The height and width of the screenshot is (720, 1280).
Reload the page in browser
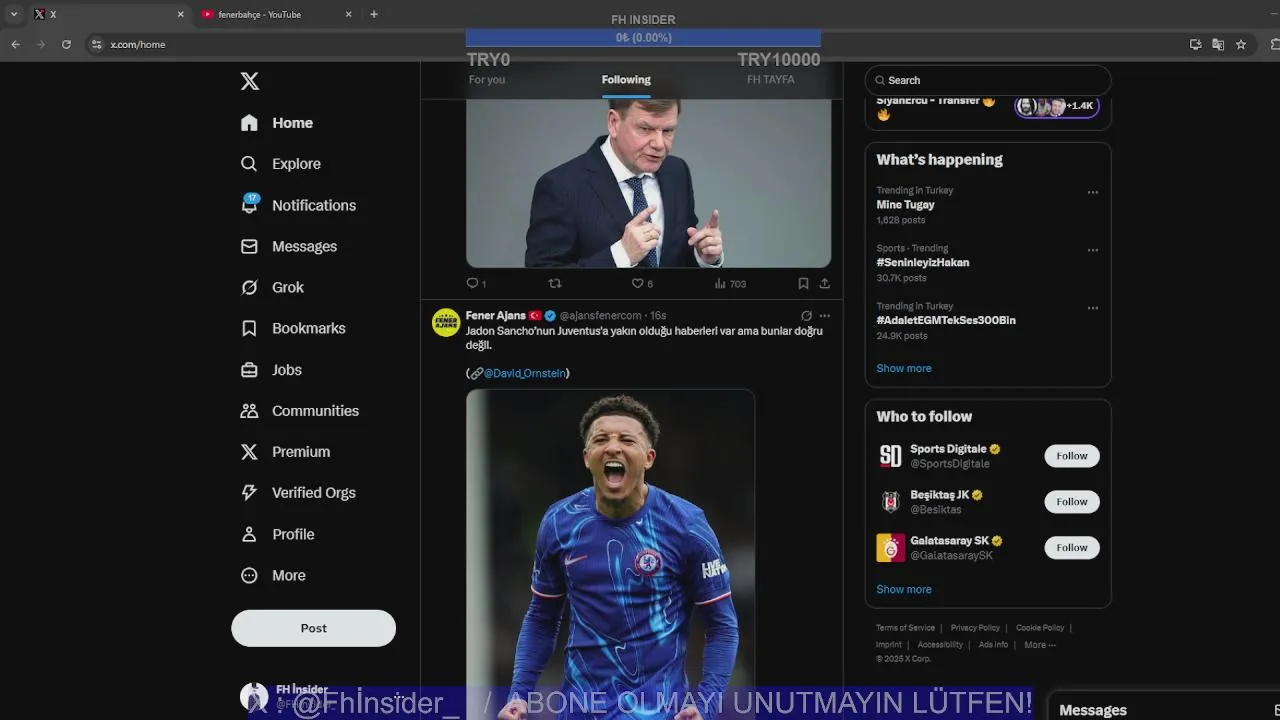coord(66,44)
